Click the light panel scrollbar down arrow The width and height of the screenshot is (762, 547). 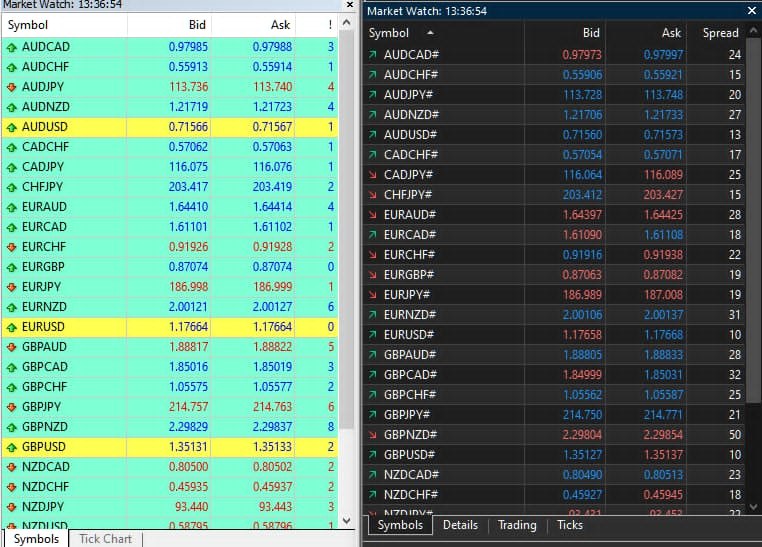coord(346,520)
